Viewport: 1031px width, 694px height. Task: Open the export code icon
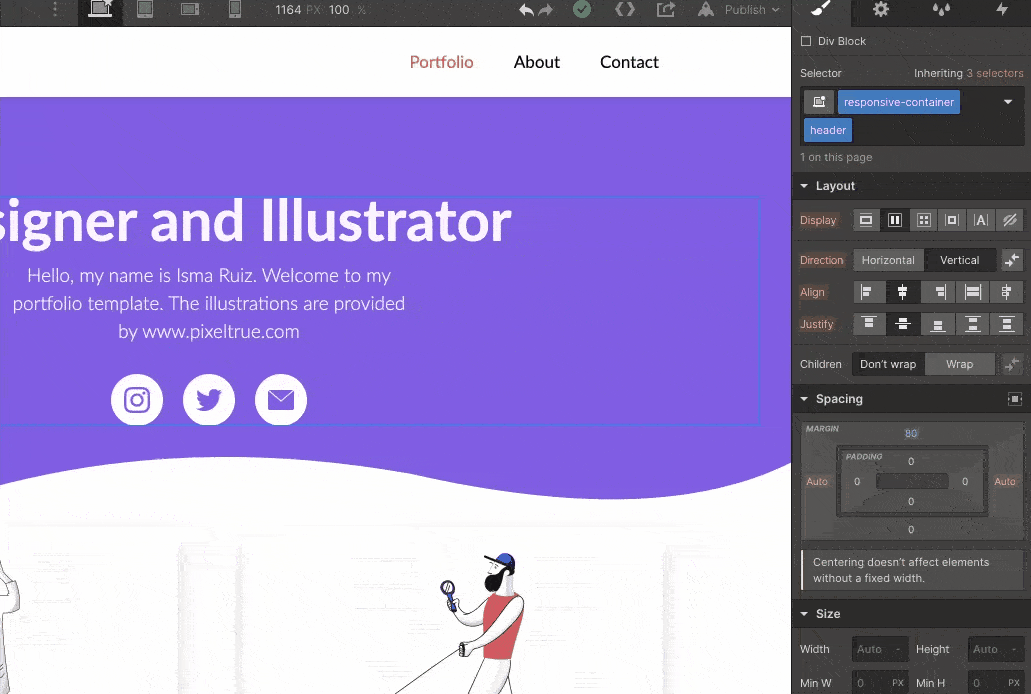click(x=625, y=9)
